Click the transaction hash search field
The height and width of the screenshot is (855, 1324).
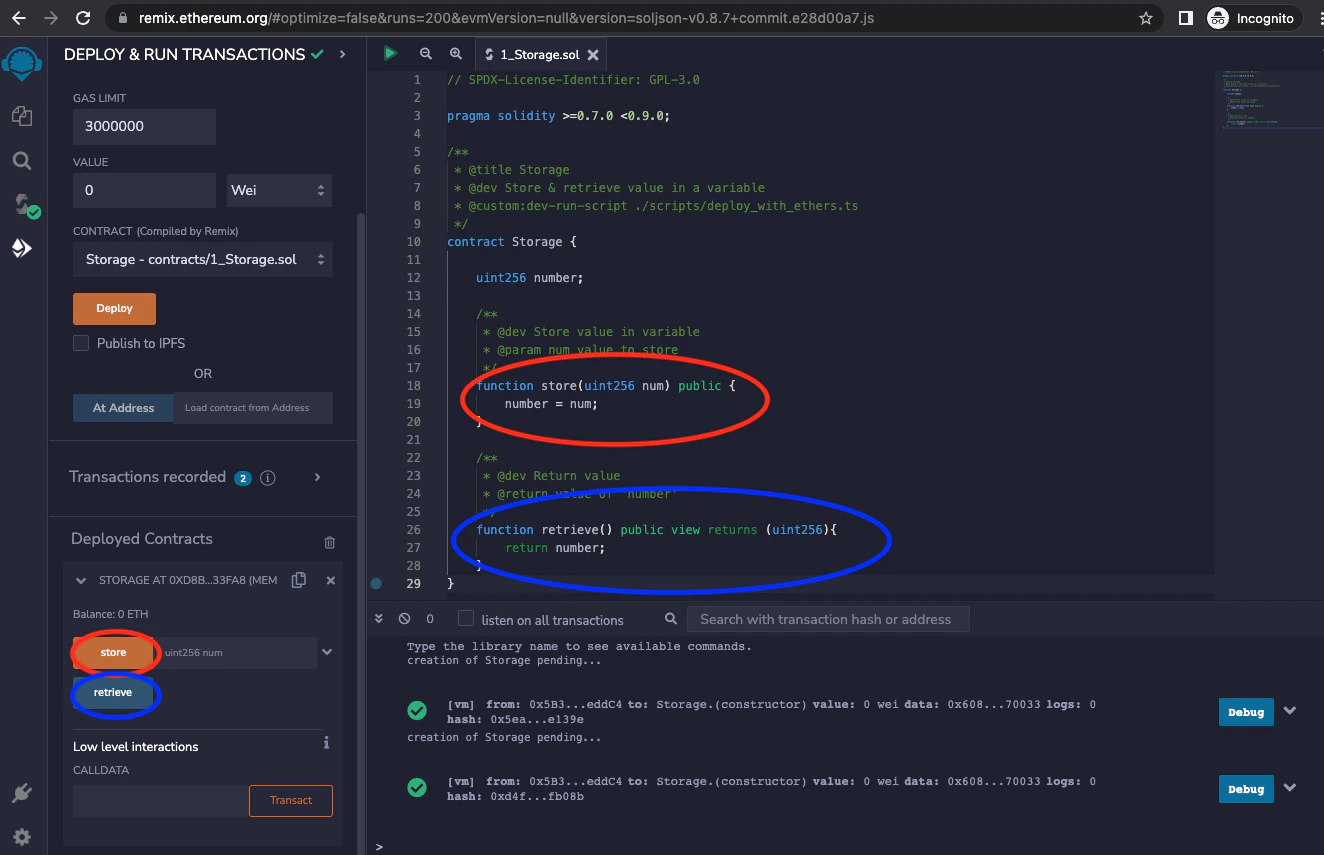(x=828, y=619)
